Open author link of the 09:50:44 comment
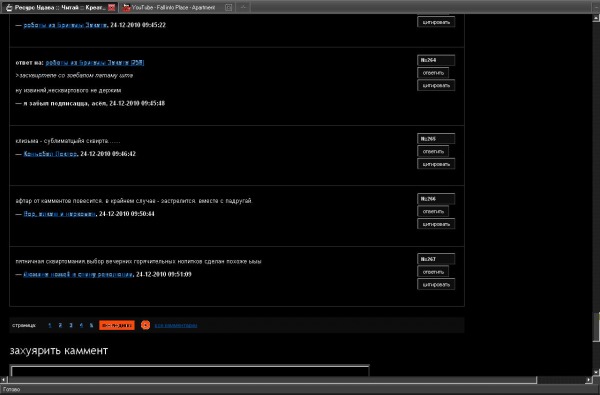This screenshot has height=395, width=600. click(59, 214)
